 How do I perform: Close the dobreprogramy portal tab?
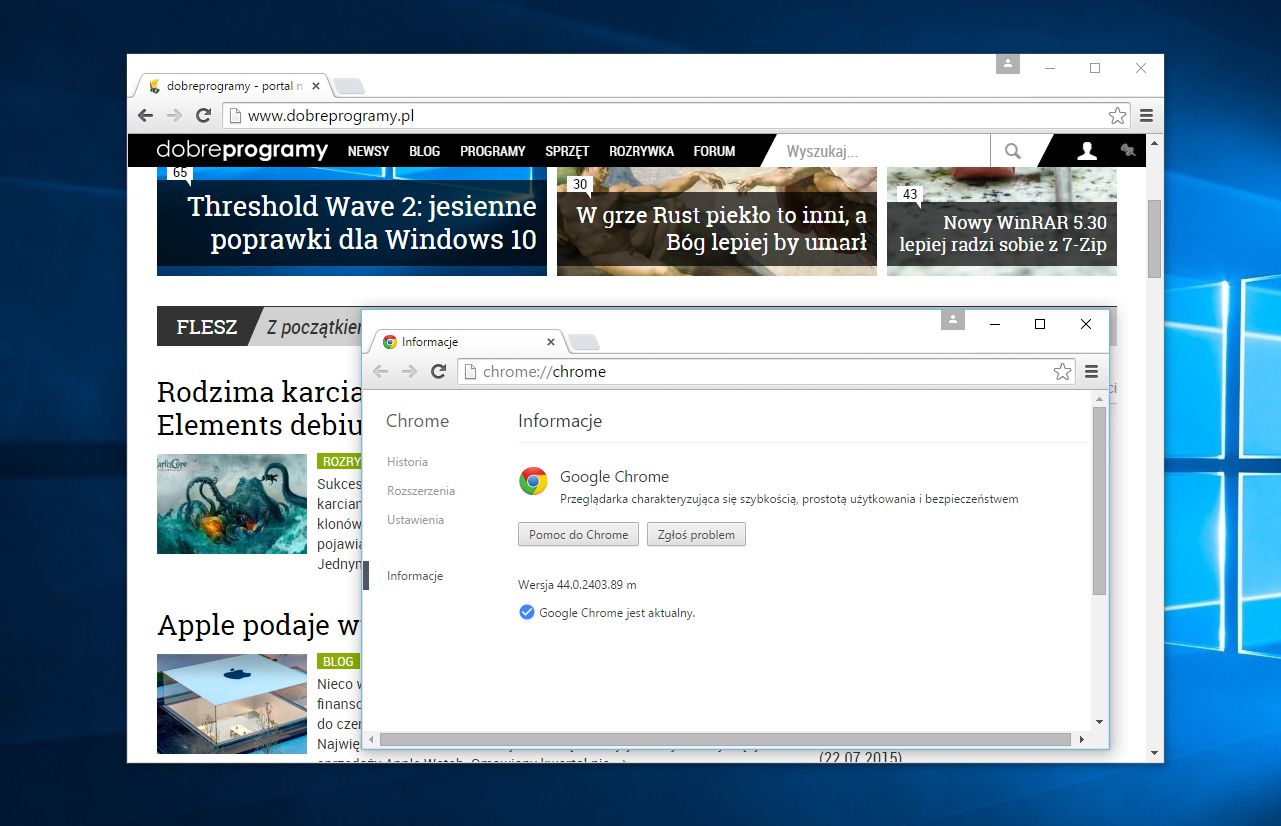point(314,86)
